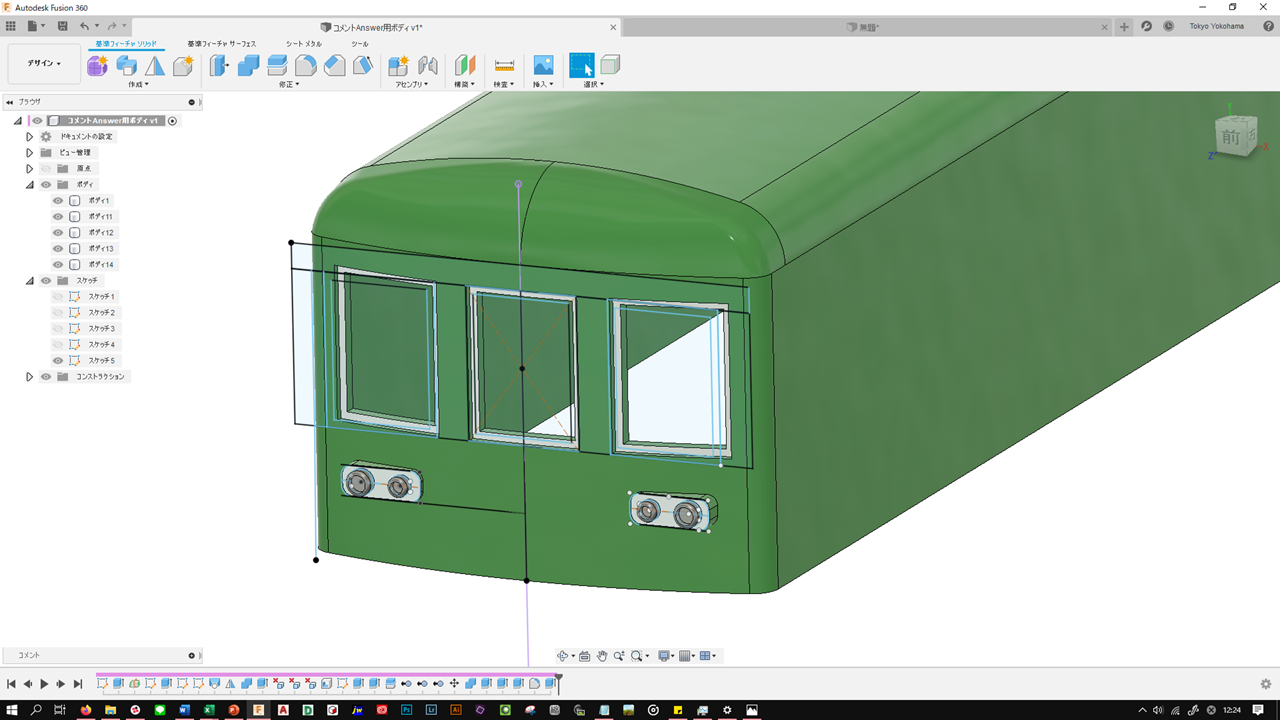Collapse the ボディ folder in browser
The width and height of the screenshot is (1280, 720).
click(30, 185)
